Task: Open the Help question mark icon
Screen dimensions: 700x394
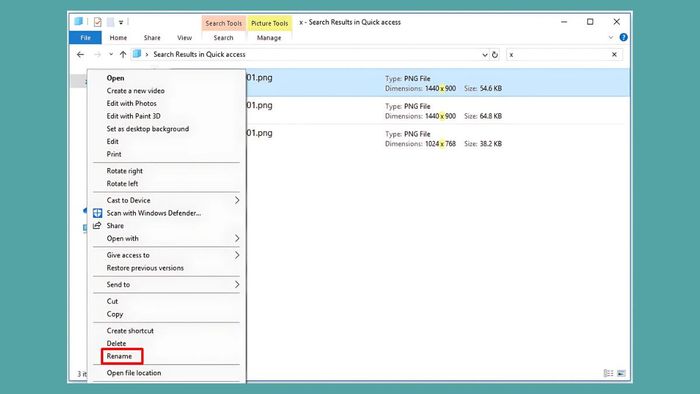Action: point(624,37)
